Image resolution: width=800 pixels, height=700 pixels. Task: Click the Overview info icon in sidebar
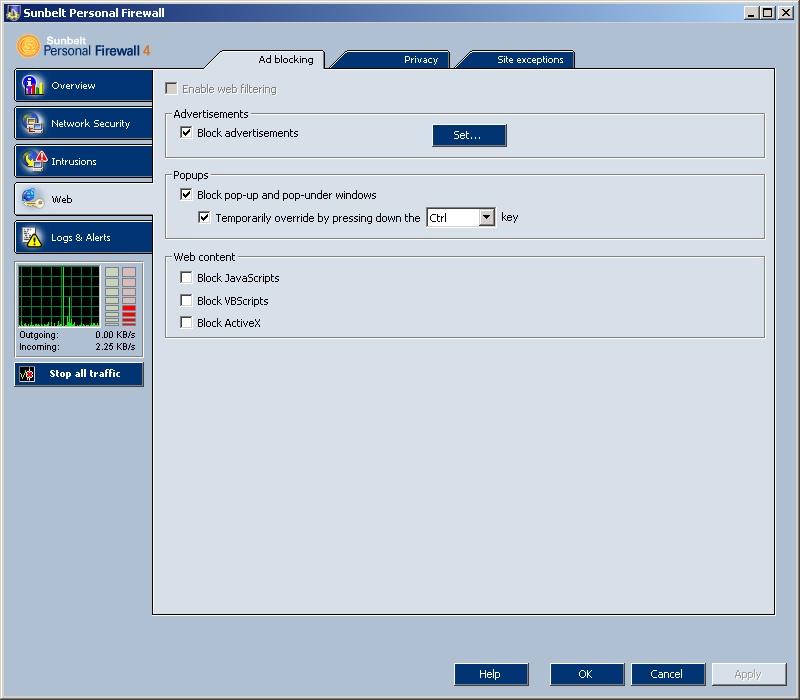(x=32, y=86)
